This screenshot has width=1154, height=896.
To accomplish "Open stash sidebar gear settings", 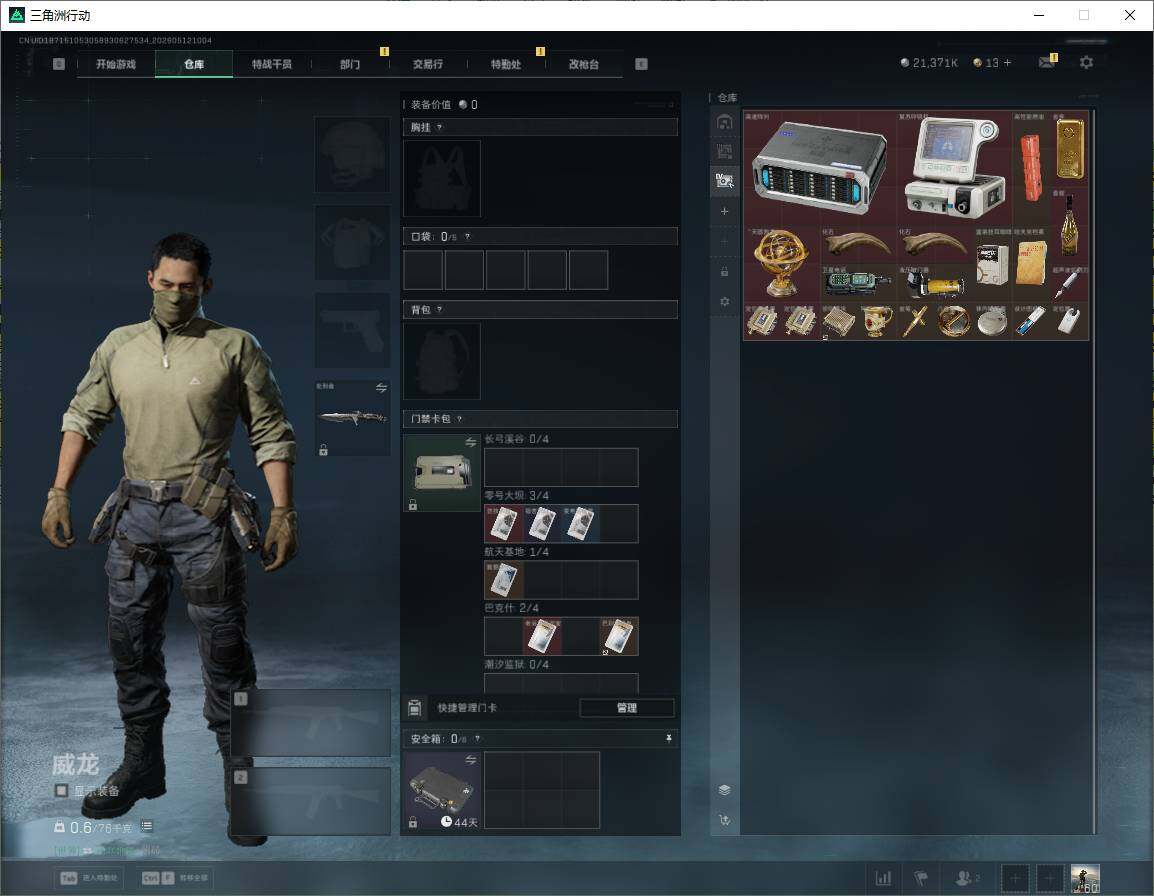I will pyautogui.click(x=724, y=301).
